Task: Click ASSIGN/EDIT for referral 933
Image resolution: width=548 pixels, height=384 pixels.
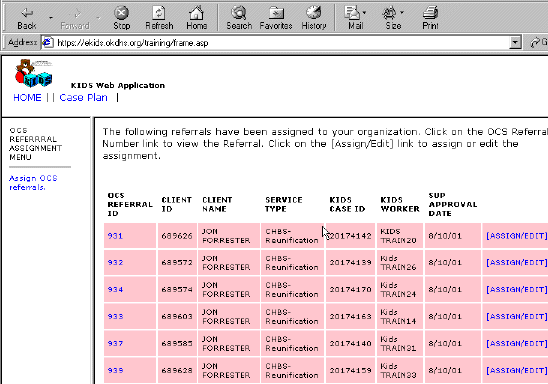Action: click(517, 316)
